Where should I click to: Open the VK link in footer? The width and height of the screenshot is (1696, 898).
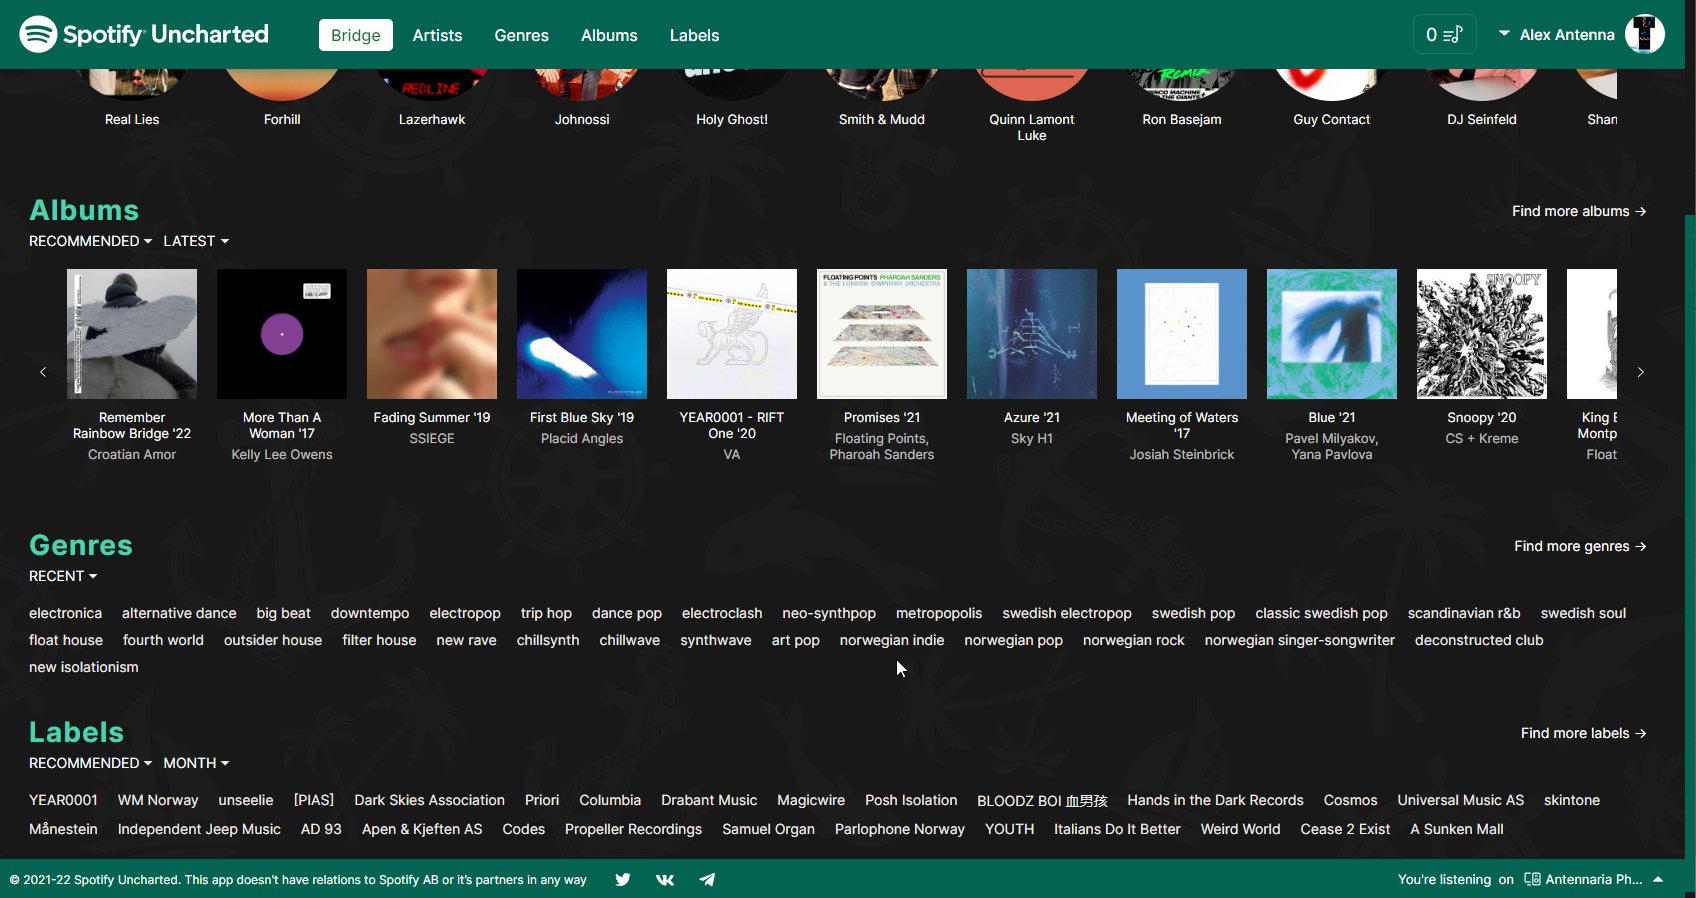[665, 880]
